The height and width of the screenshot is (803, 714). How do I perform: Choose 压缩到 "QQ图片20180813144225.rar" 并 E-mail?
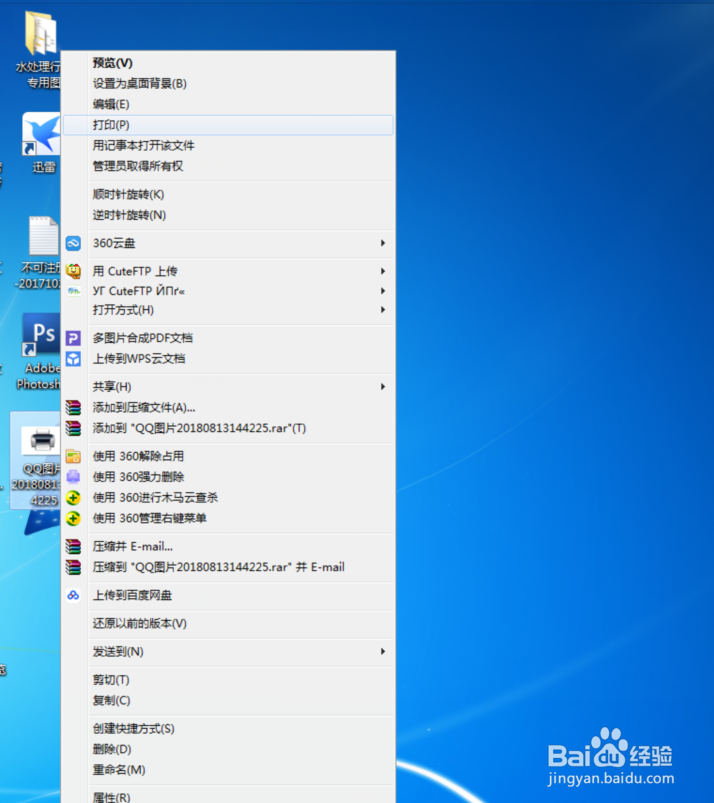[x=228, y=567]
